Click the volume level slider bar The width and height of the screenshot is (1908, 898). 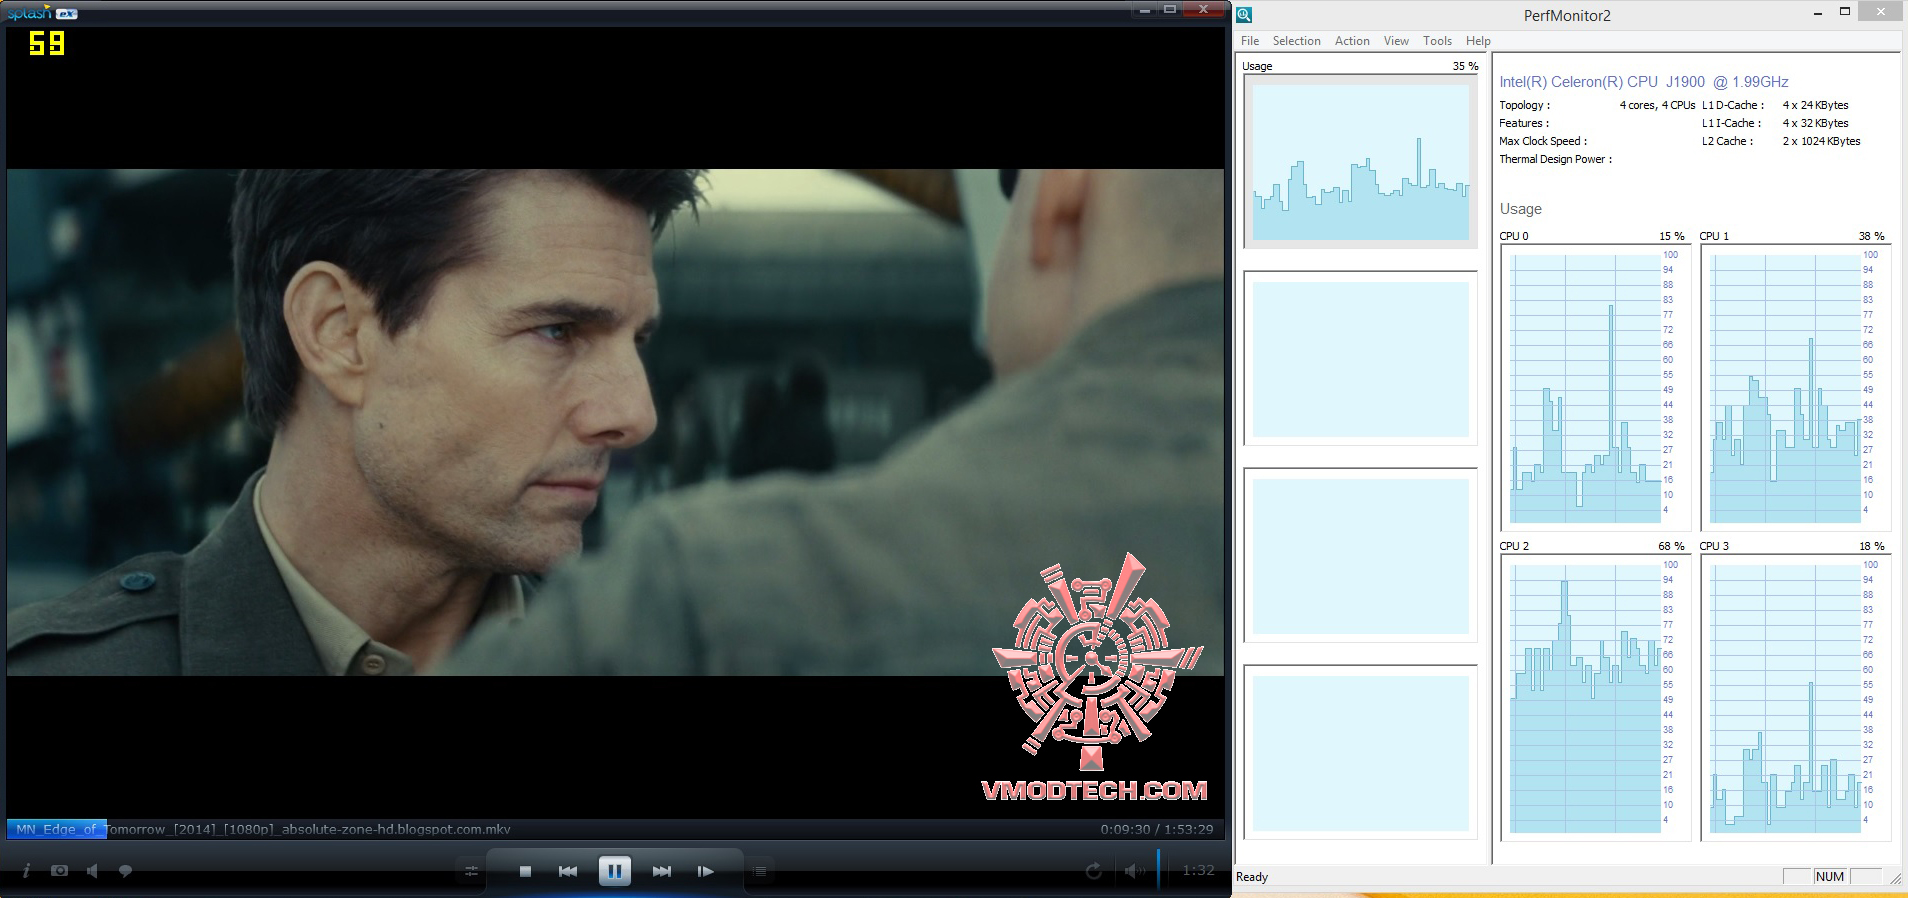point(1159,868)
